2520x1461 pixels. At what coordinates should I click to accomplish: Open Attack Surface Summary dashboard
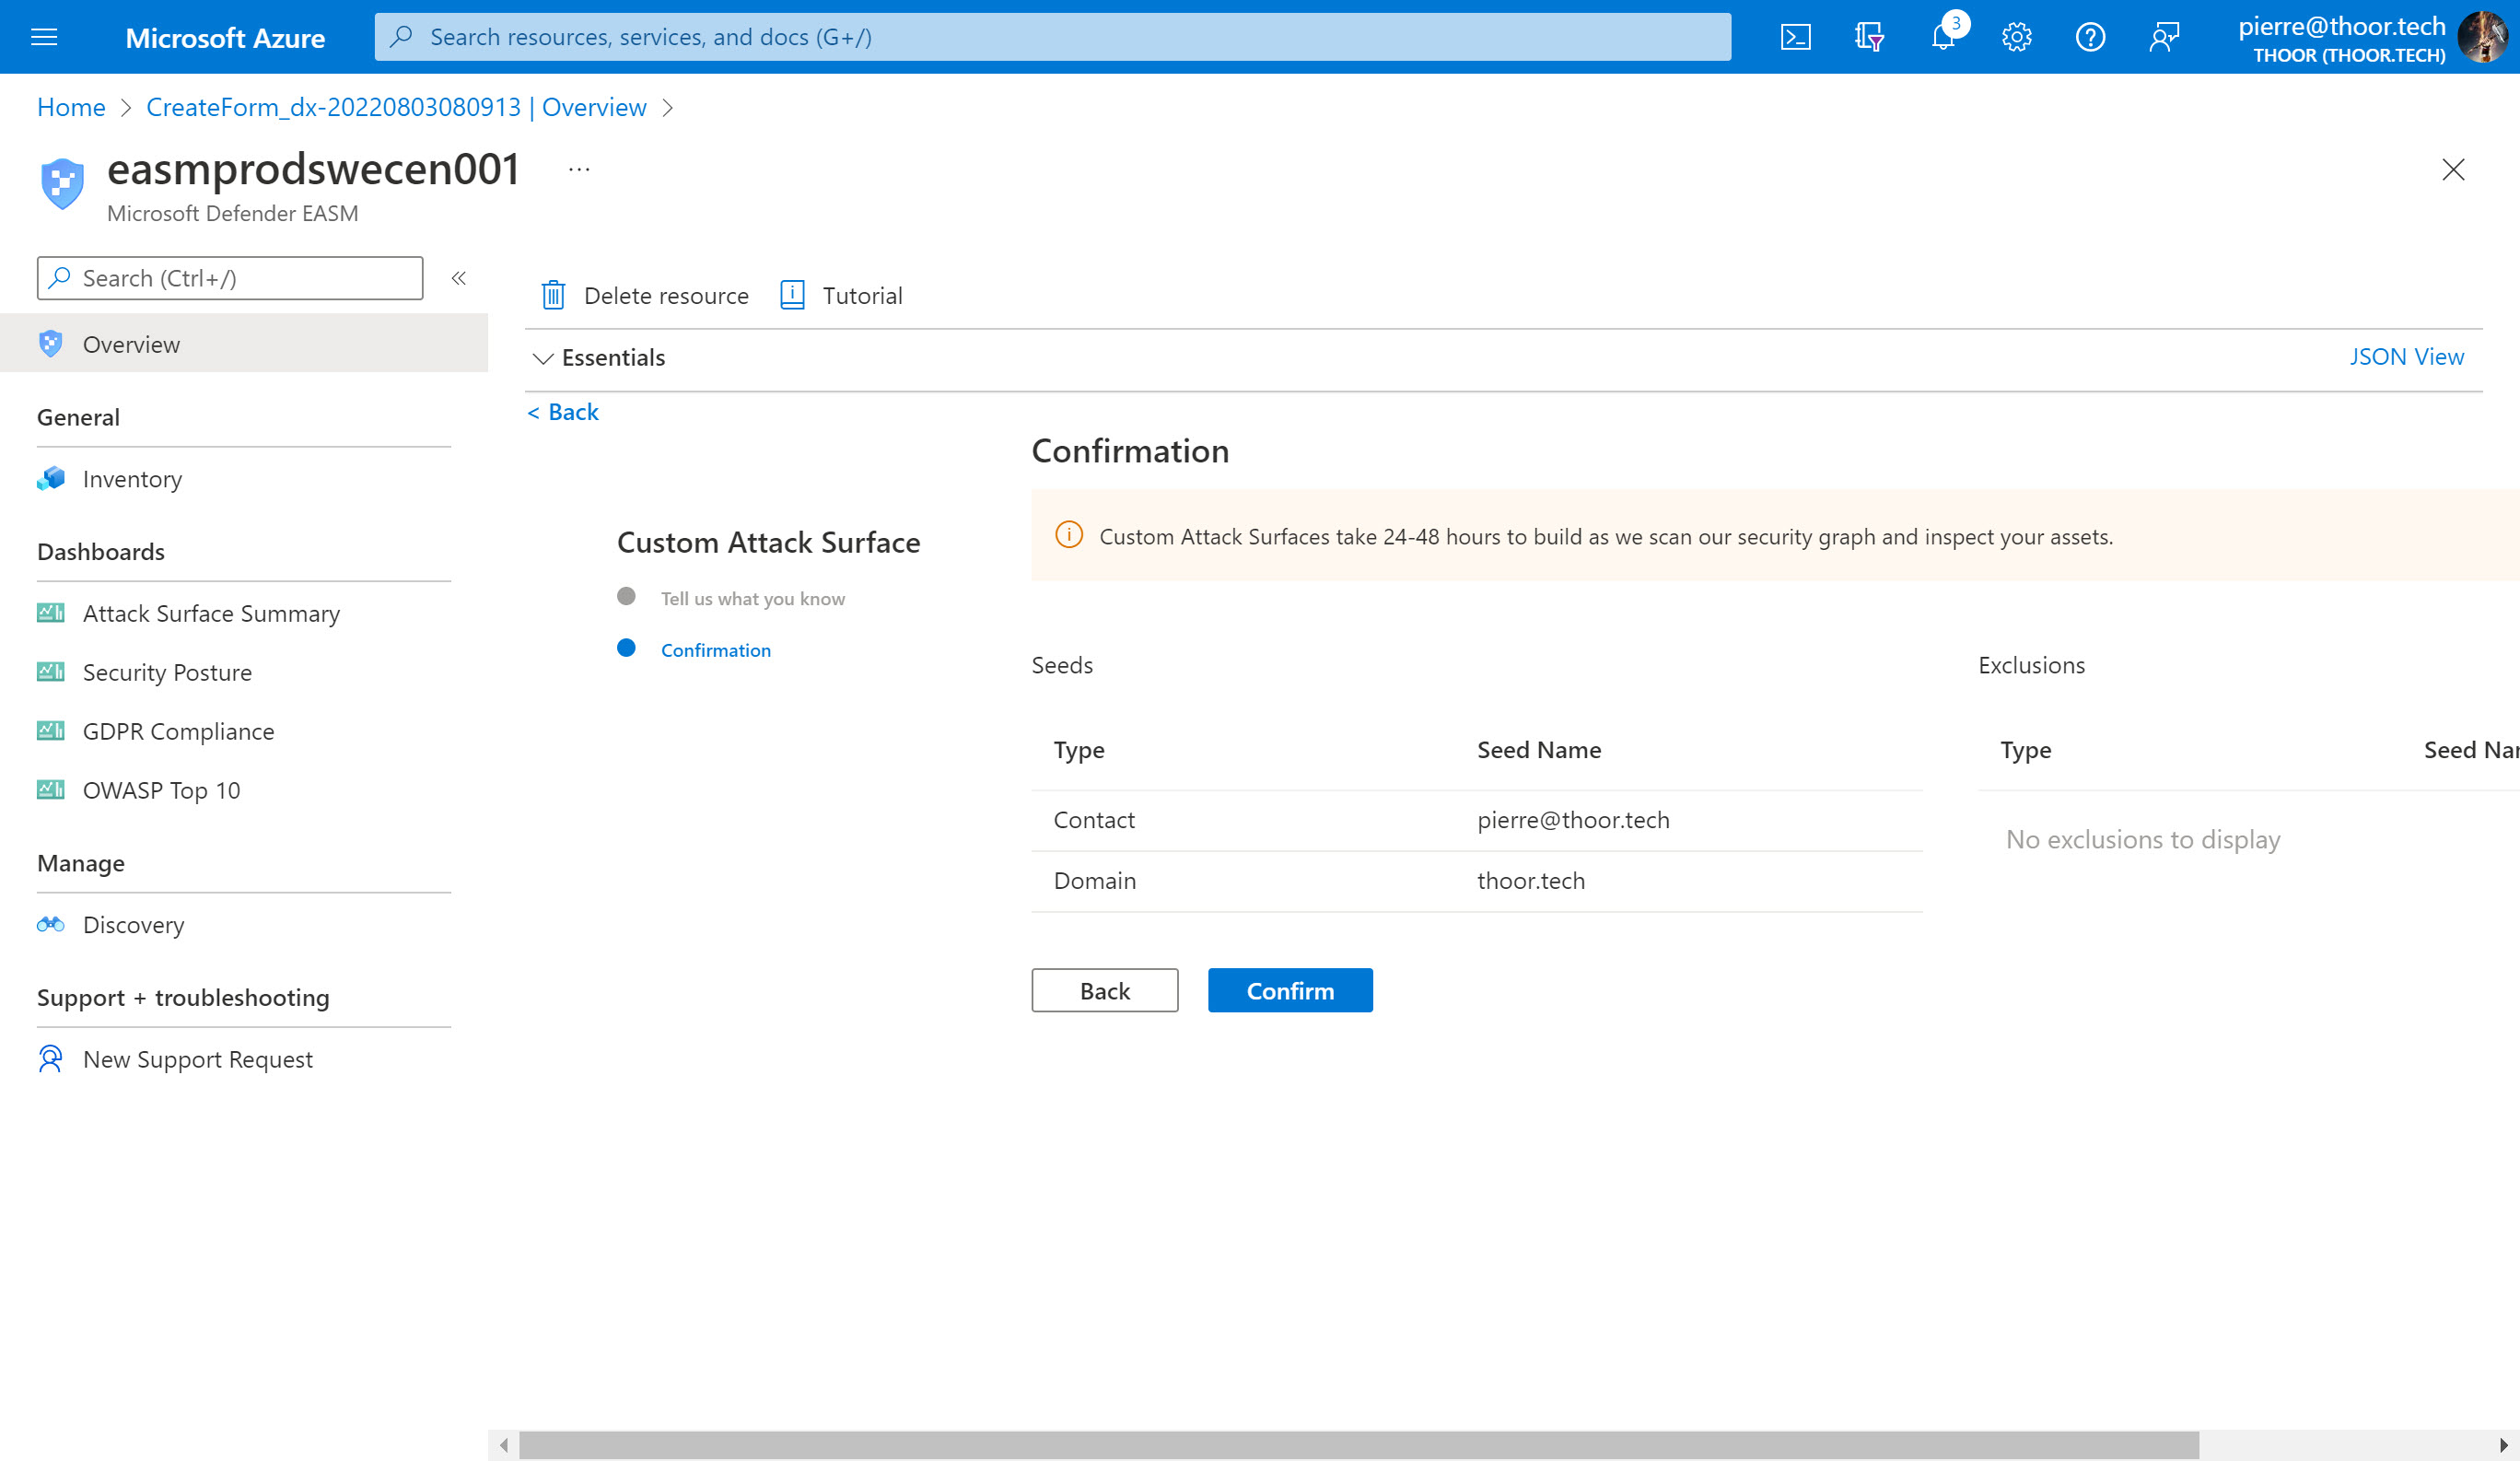[x=211, y=613]
